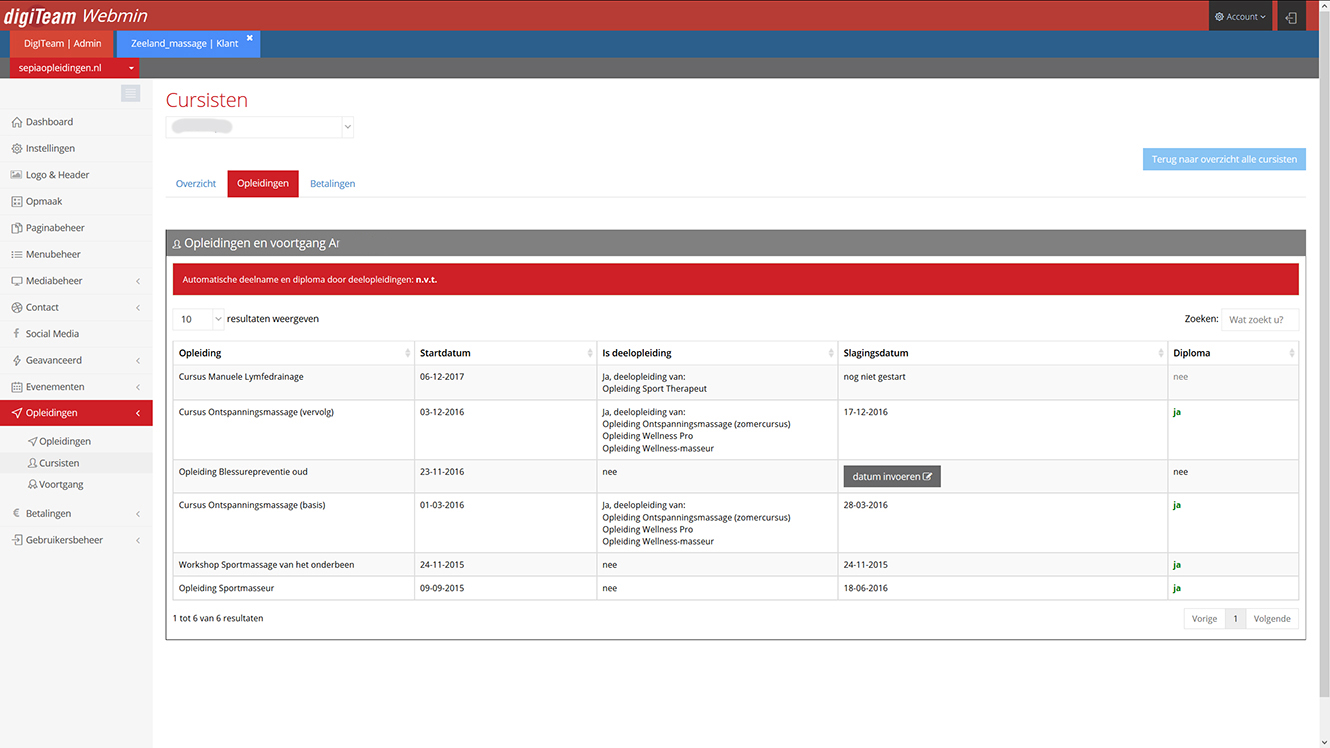Close the Zeeland_massage | Klant tab
This screenshot has height=748, width=1330.
click(x=250, y=38)
